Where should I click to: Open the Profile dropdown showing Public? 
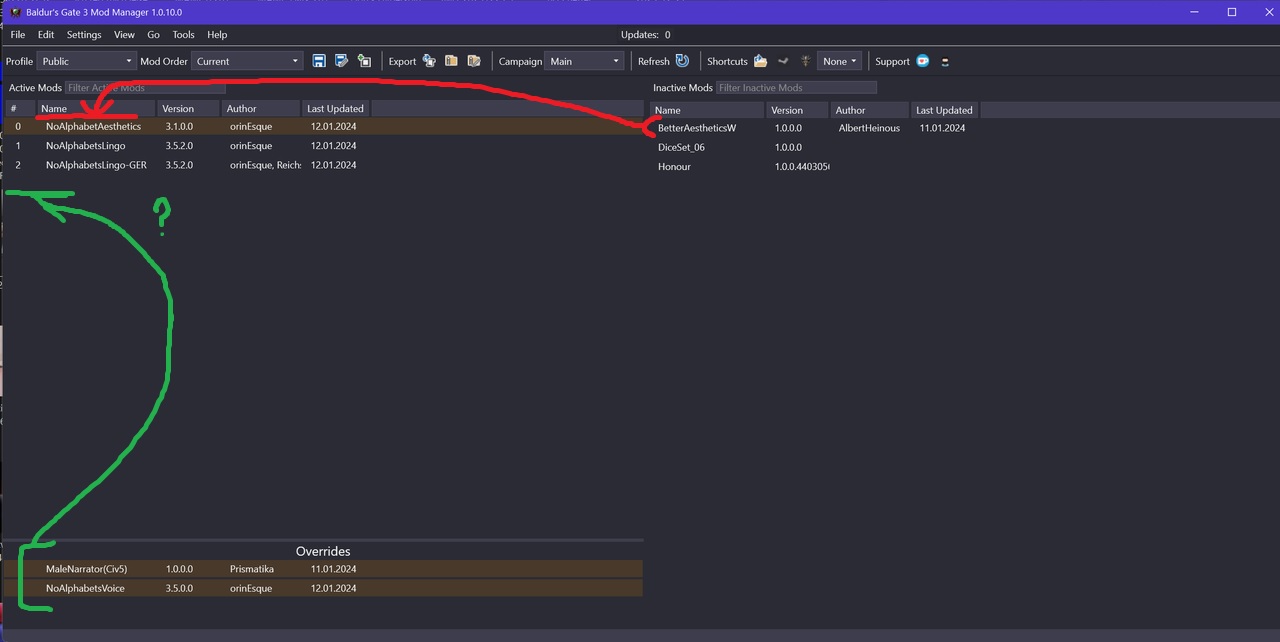(x=85, y=61)
